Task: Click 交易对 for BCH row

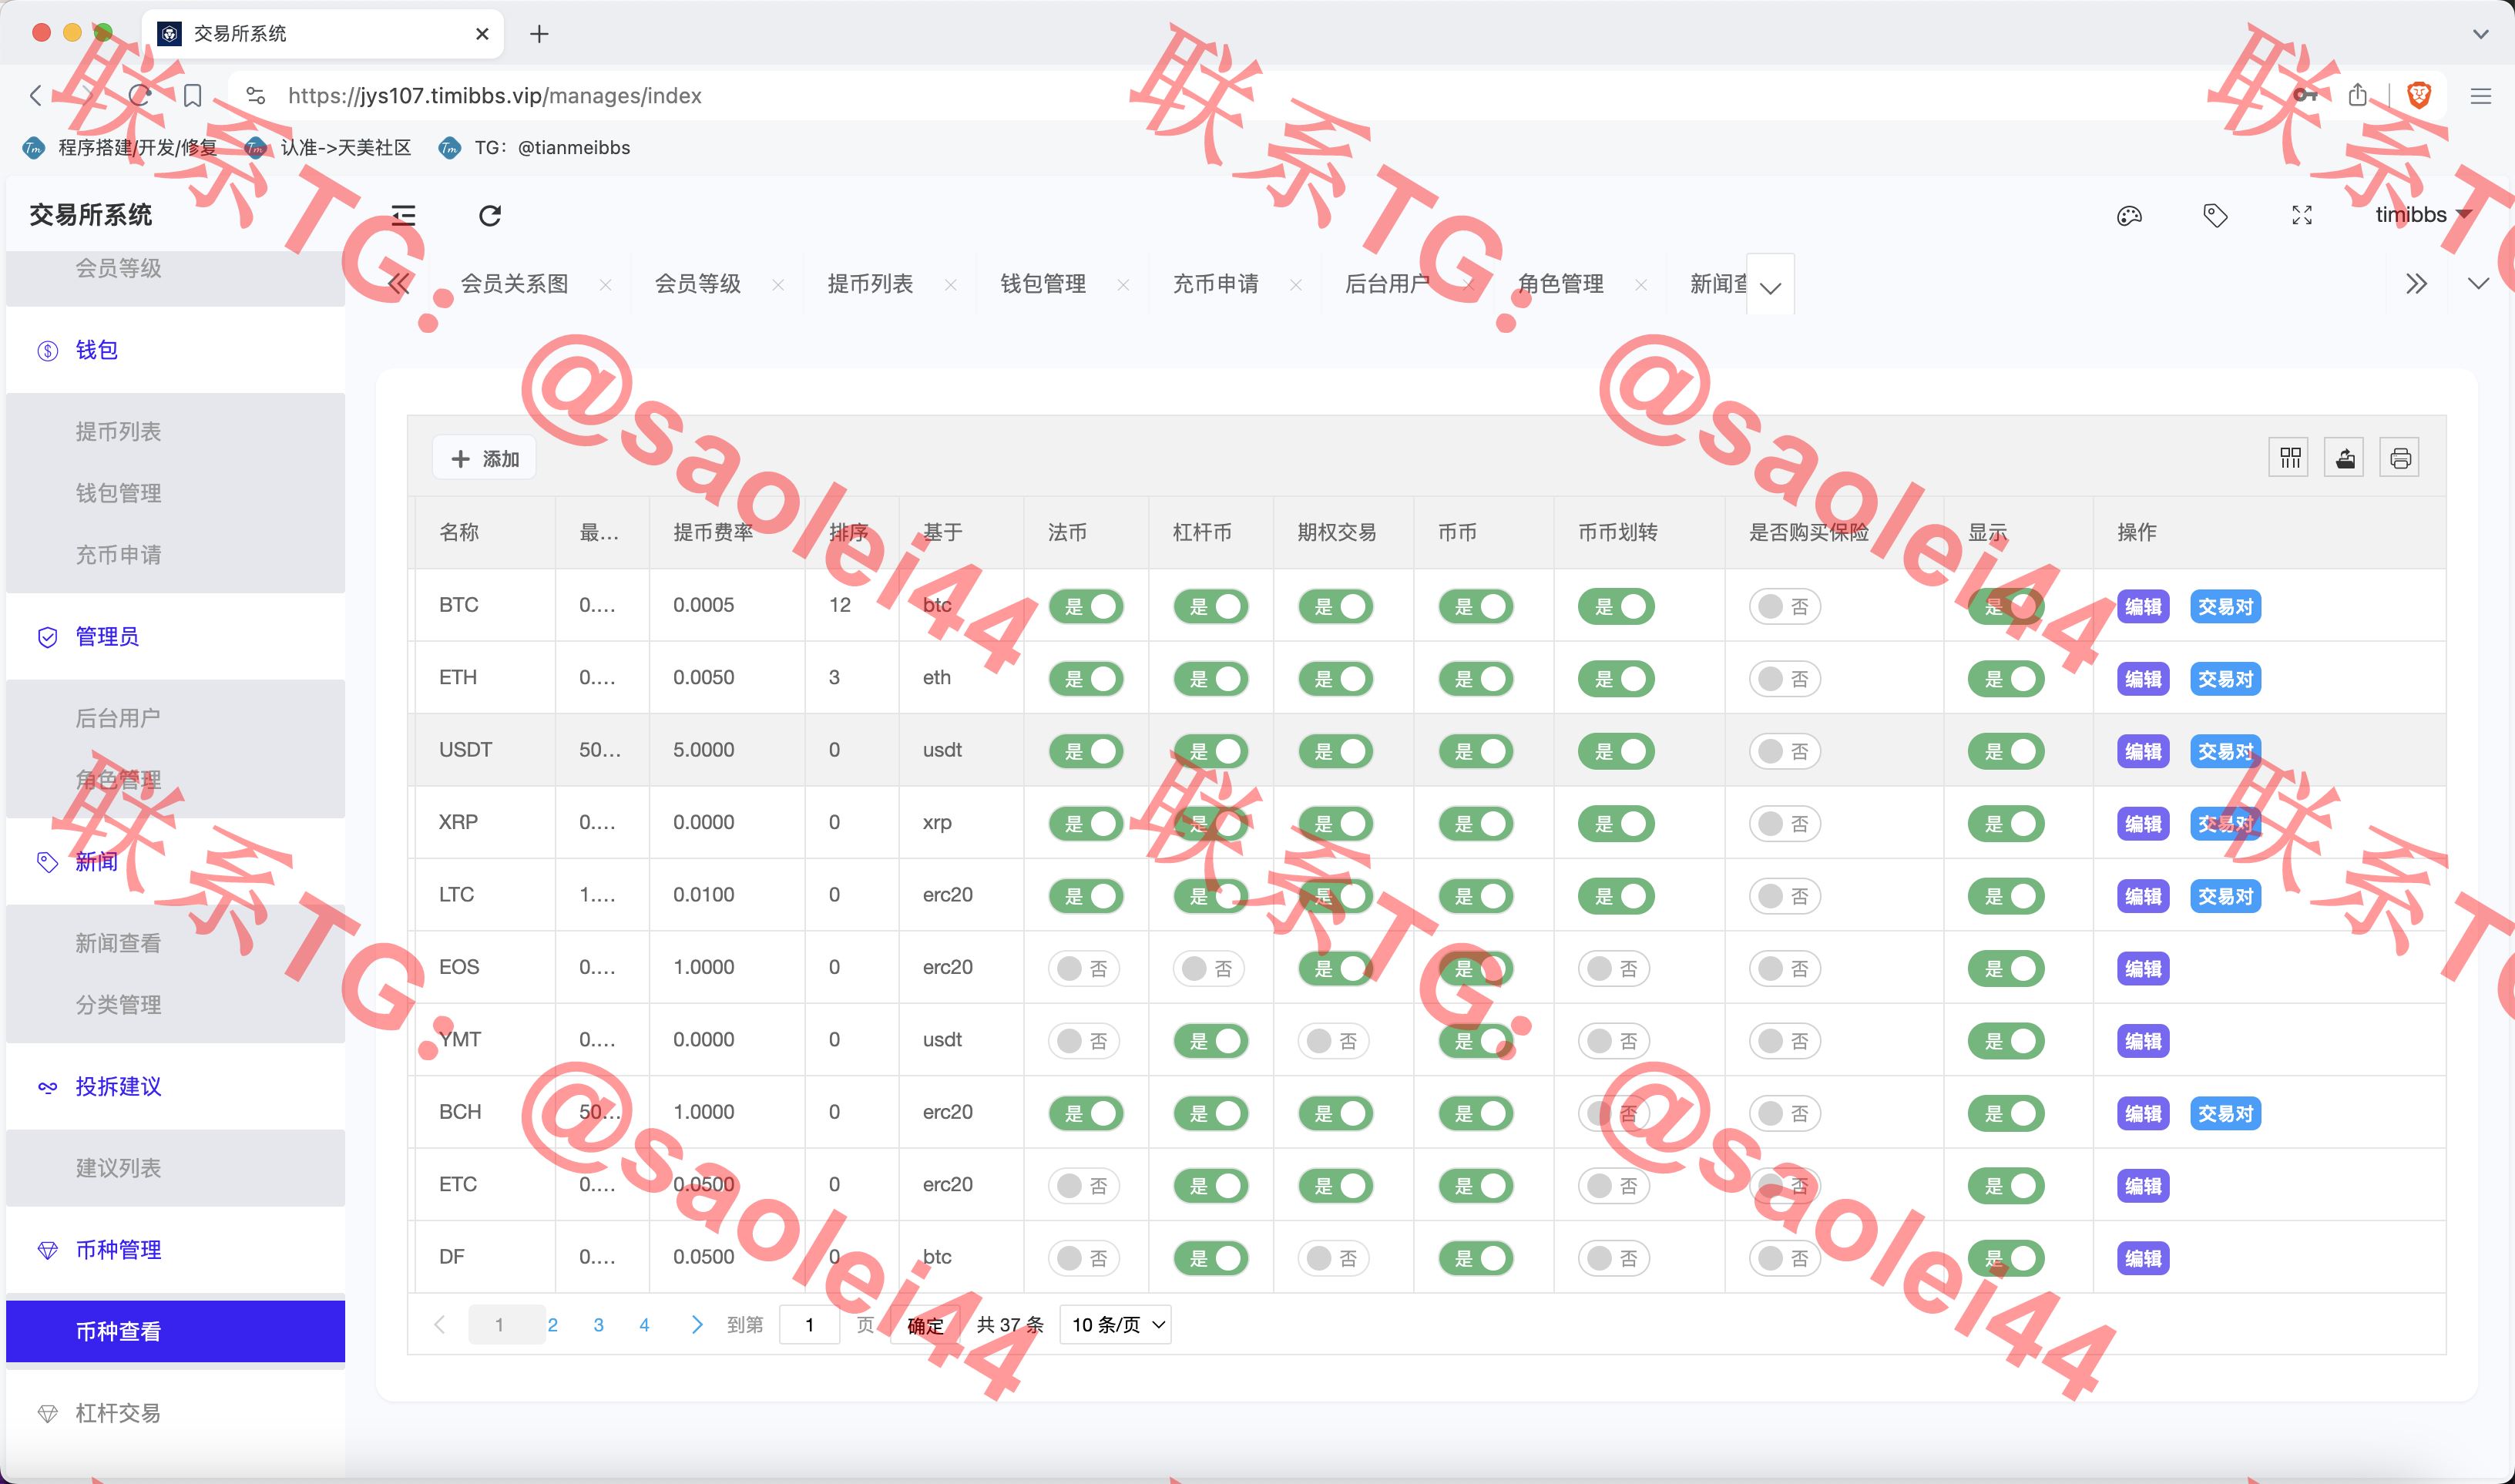Action: click(x=2225, y=1114)
